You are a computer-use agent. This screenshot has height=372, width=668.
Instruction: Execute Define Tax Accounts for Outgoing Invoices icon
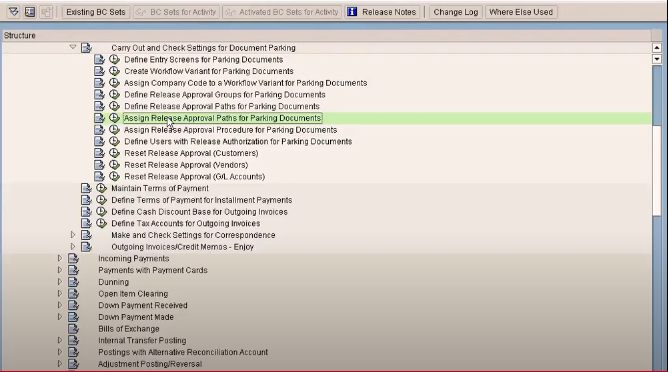101,223
